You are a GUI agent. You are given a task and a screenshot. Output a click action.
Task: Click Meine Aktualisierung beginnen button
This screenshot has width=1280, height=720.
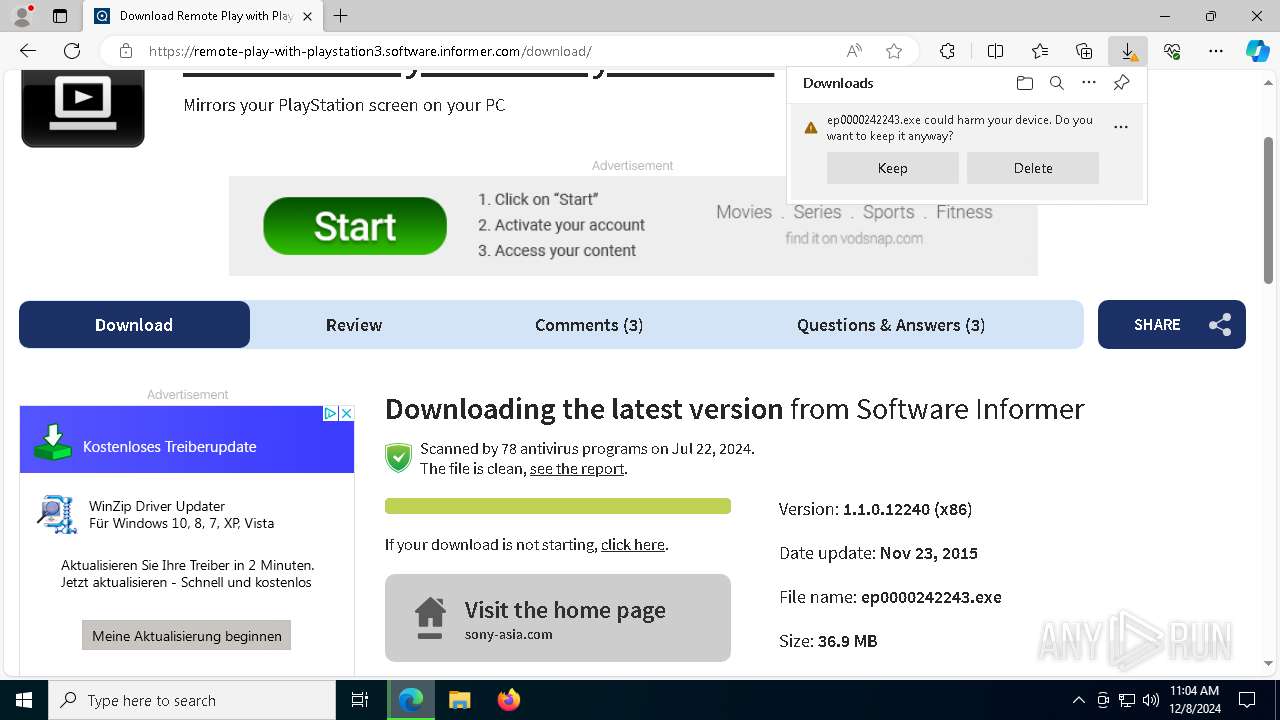point(187,636)
